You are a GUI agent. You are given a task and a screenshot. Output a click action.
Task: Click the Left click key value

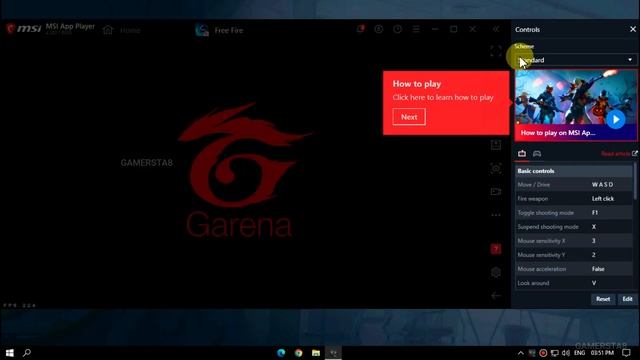click(x=603, y=199)
